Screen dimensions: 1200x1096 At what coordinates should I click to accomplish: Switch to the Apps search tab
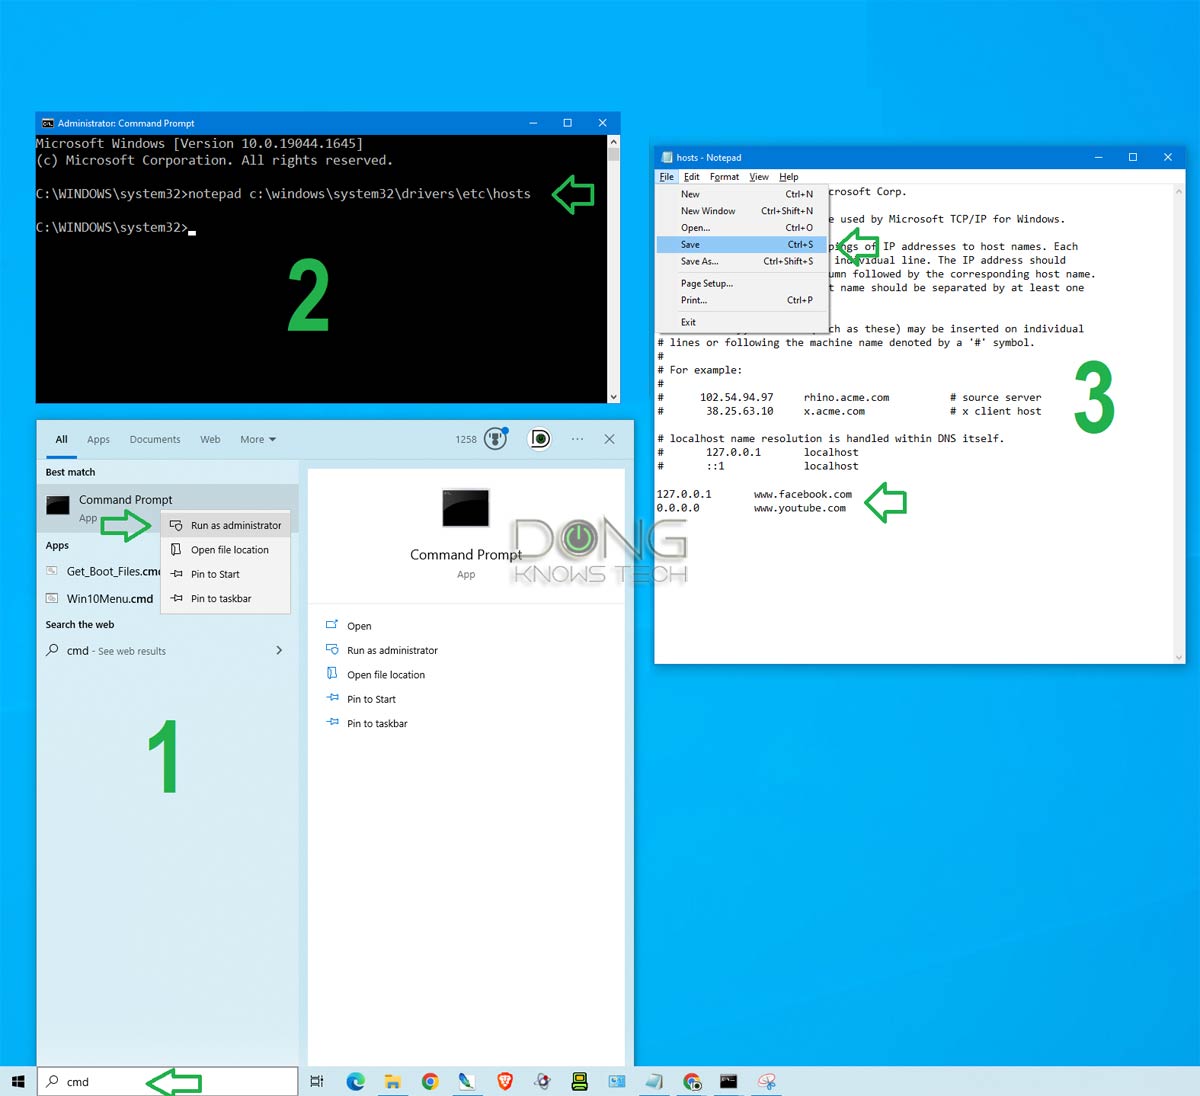pos(98,439)
